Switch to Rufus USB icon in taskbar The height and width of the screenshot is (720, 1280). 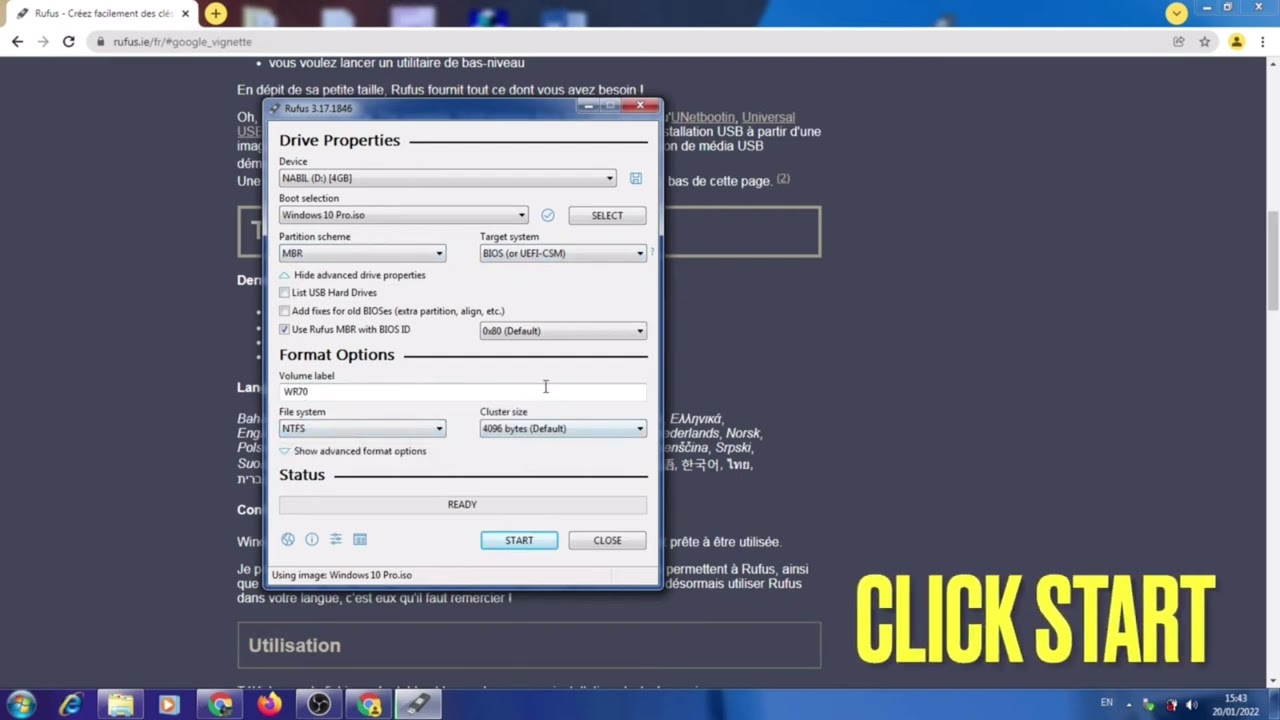point(418,704)
